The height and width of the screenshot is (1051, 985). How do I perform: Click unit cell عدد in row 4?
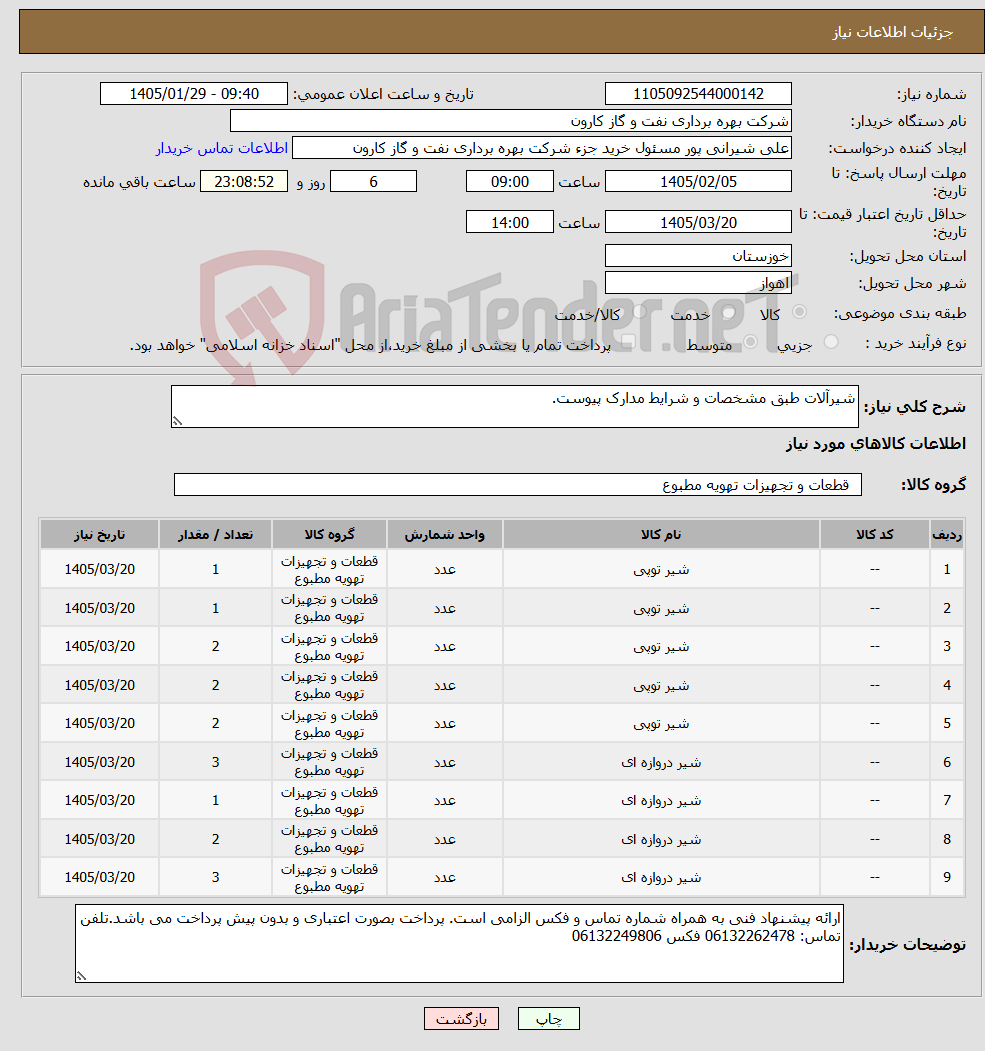(x=444, y=685)
